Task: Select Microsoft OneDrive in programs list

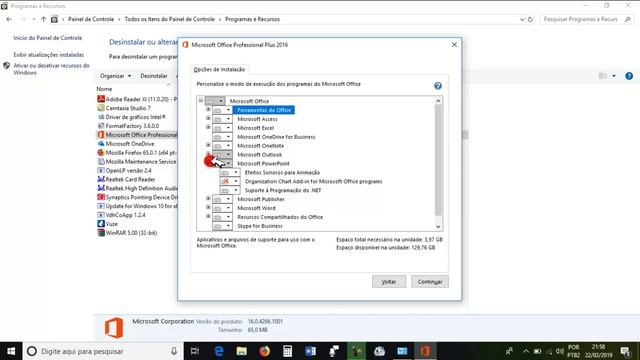Action: point(126,144)
